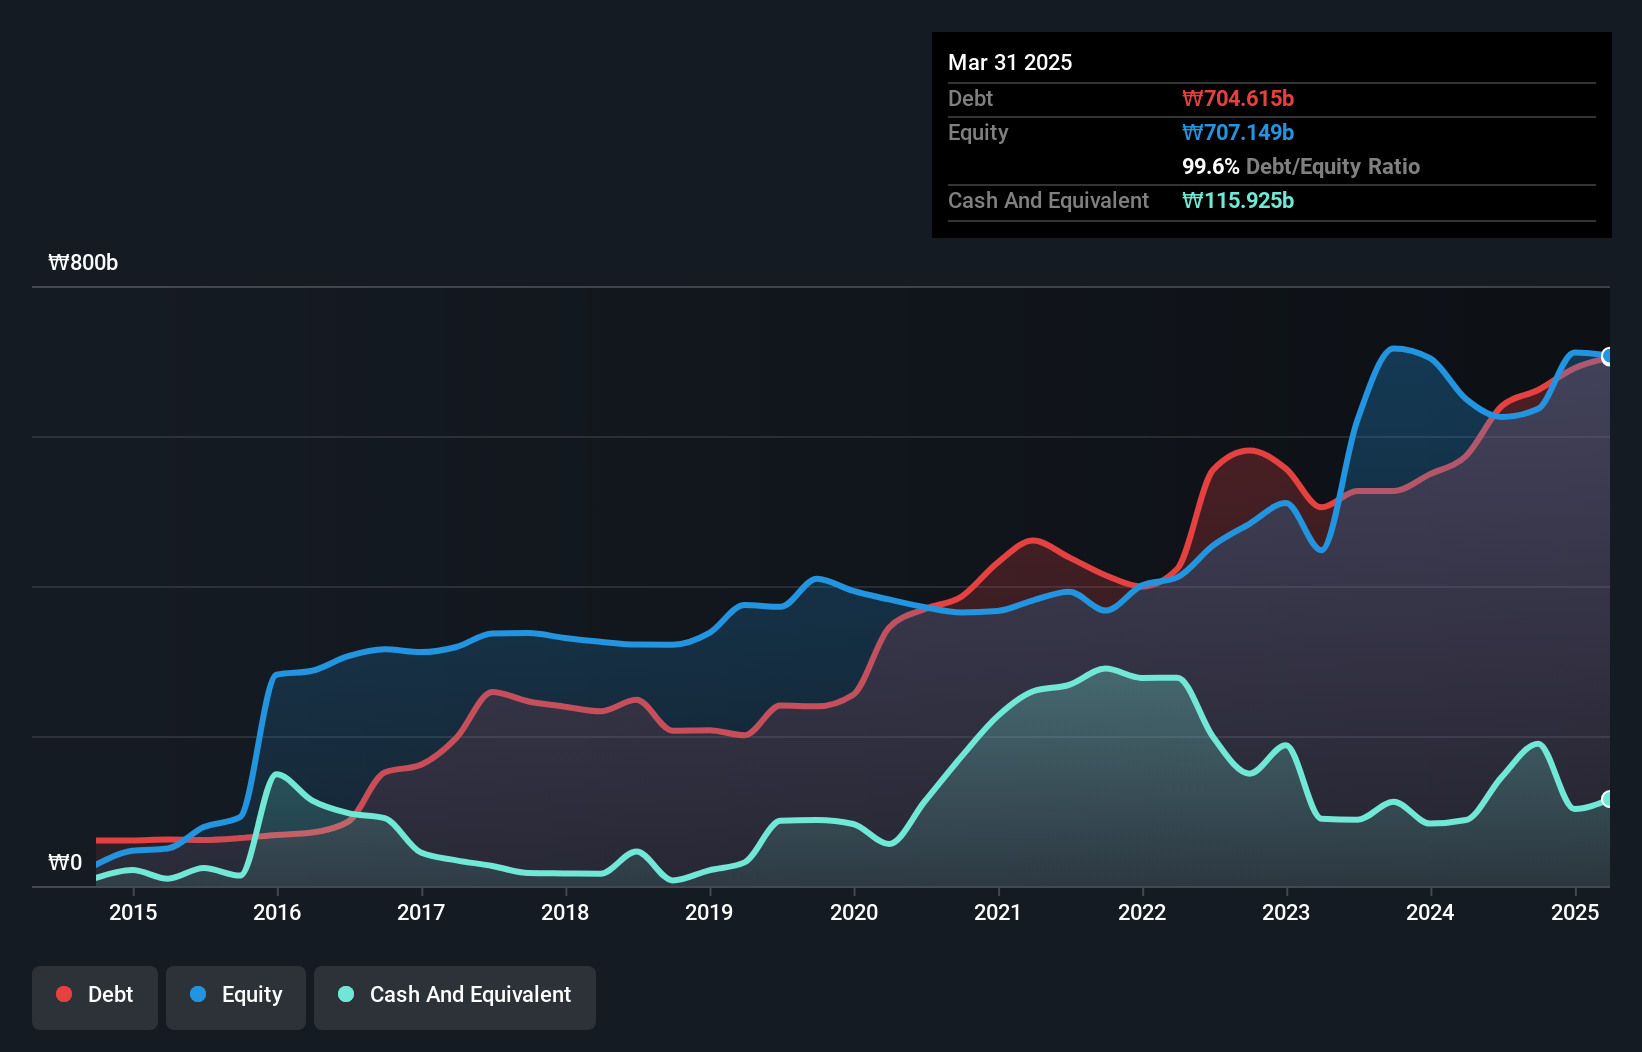Toggle the Debt series legend button
1642x1052 pixels.
[x=95, y=997]
